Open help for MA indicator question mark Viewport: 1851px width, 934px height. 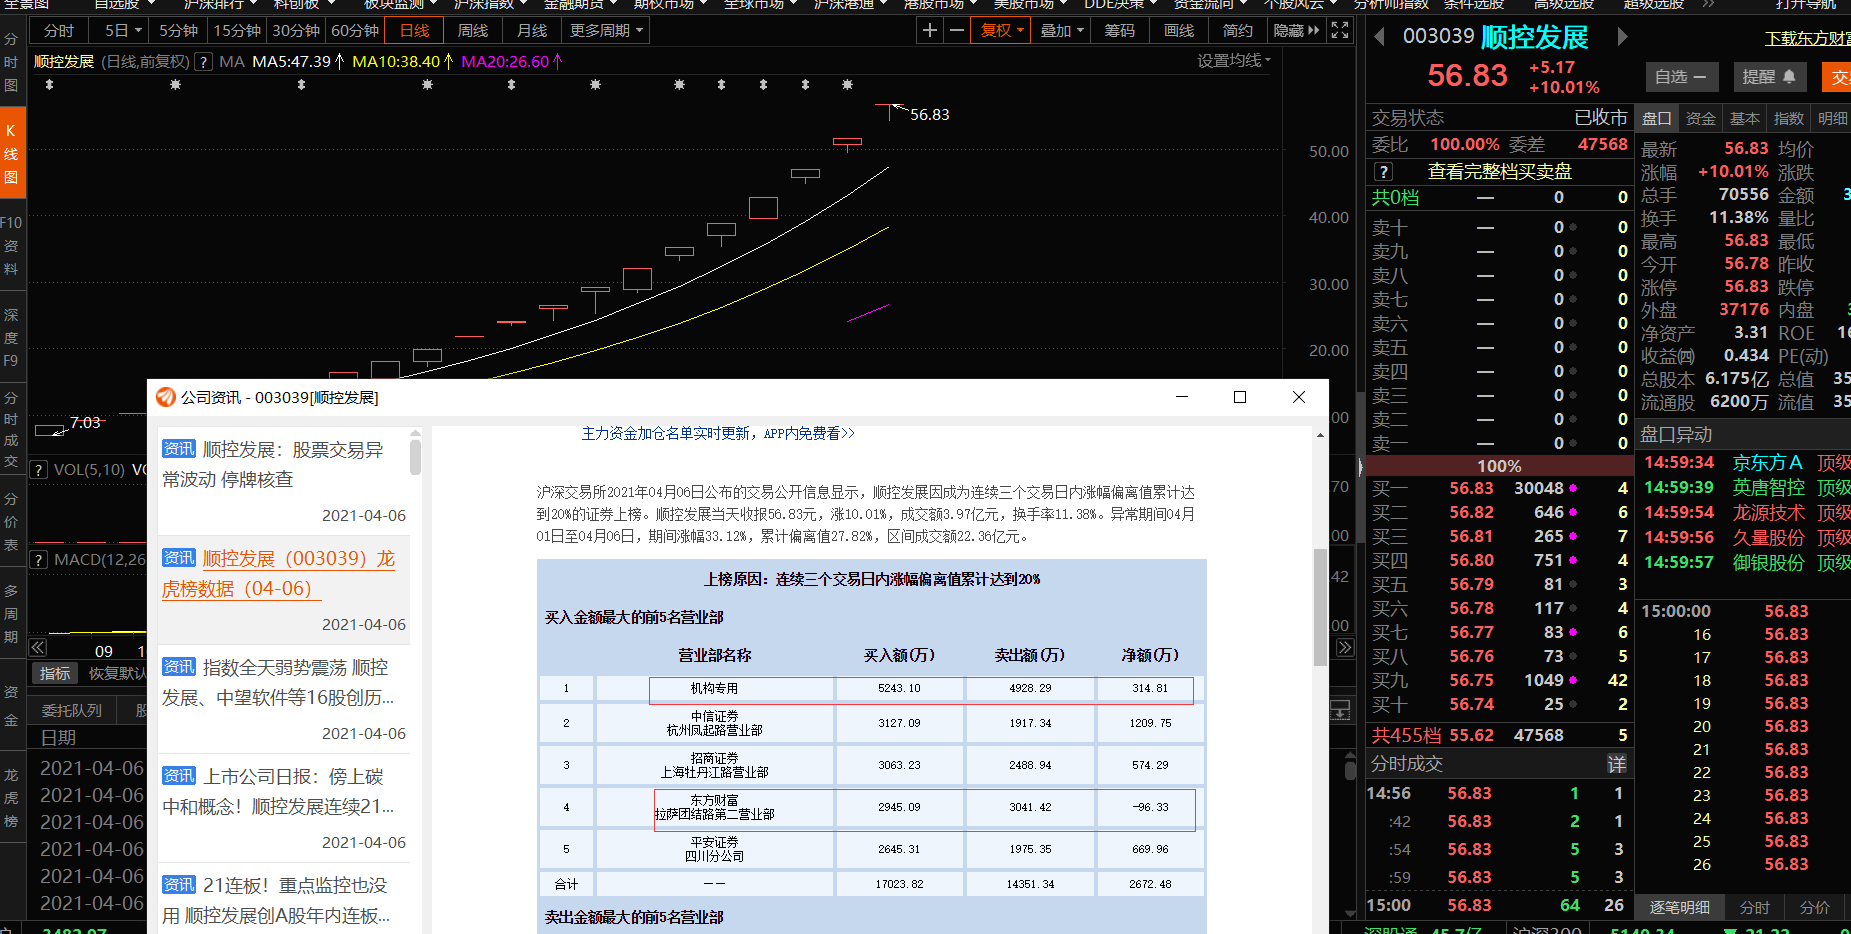(203, 62)
